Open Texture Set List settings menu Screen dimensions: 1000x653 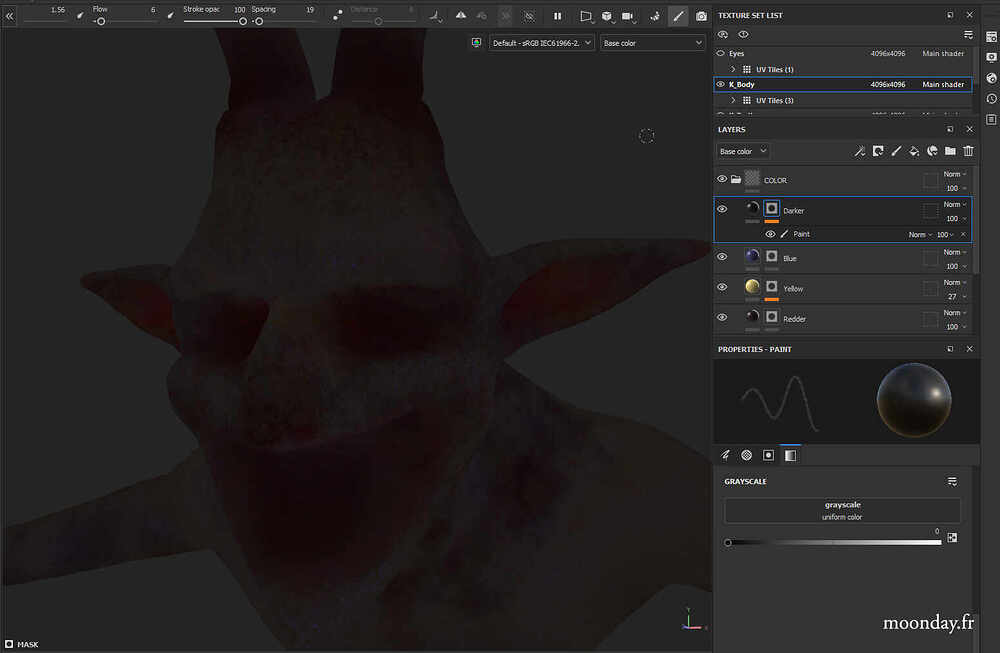coord(968,34)
